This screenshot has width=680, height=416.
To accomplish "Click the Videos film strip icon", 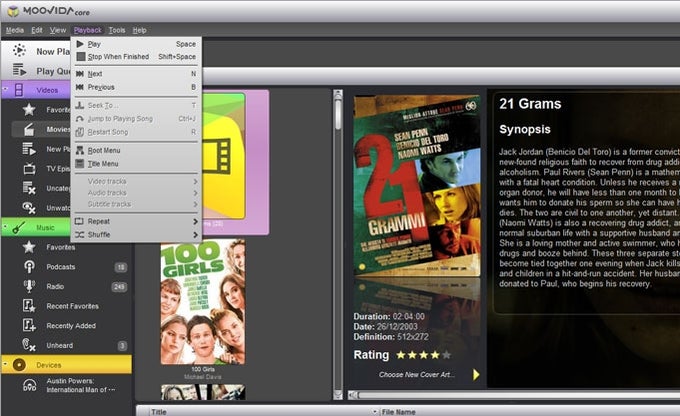I will tap(19, 90).
